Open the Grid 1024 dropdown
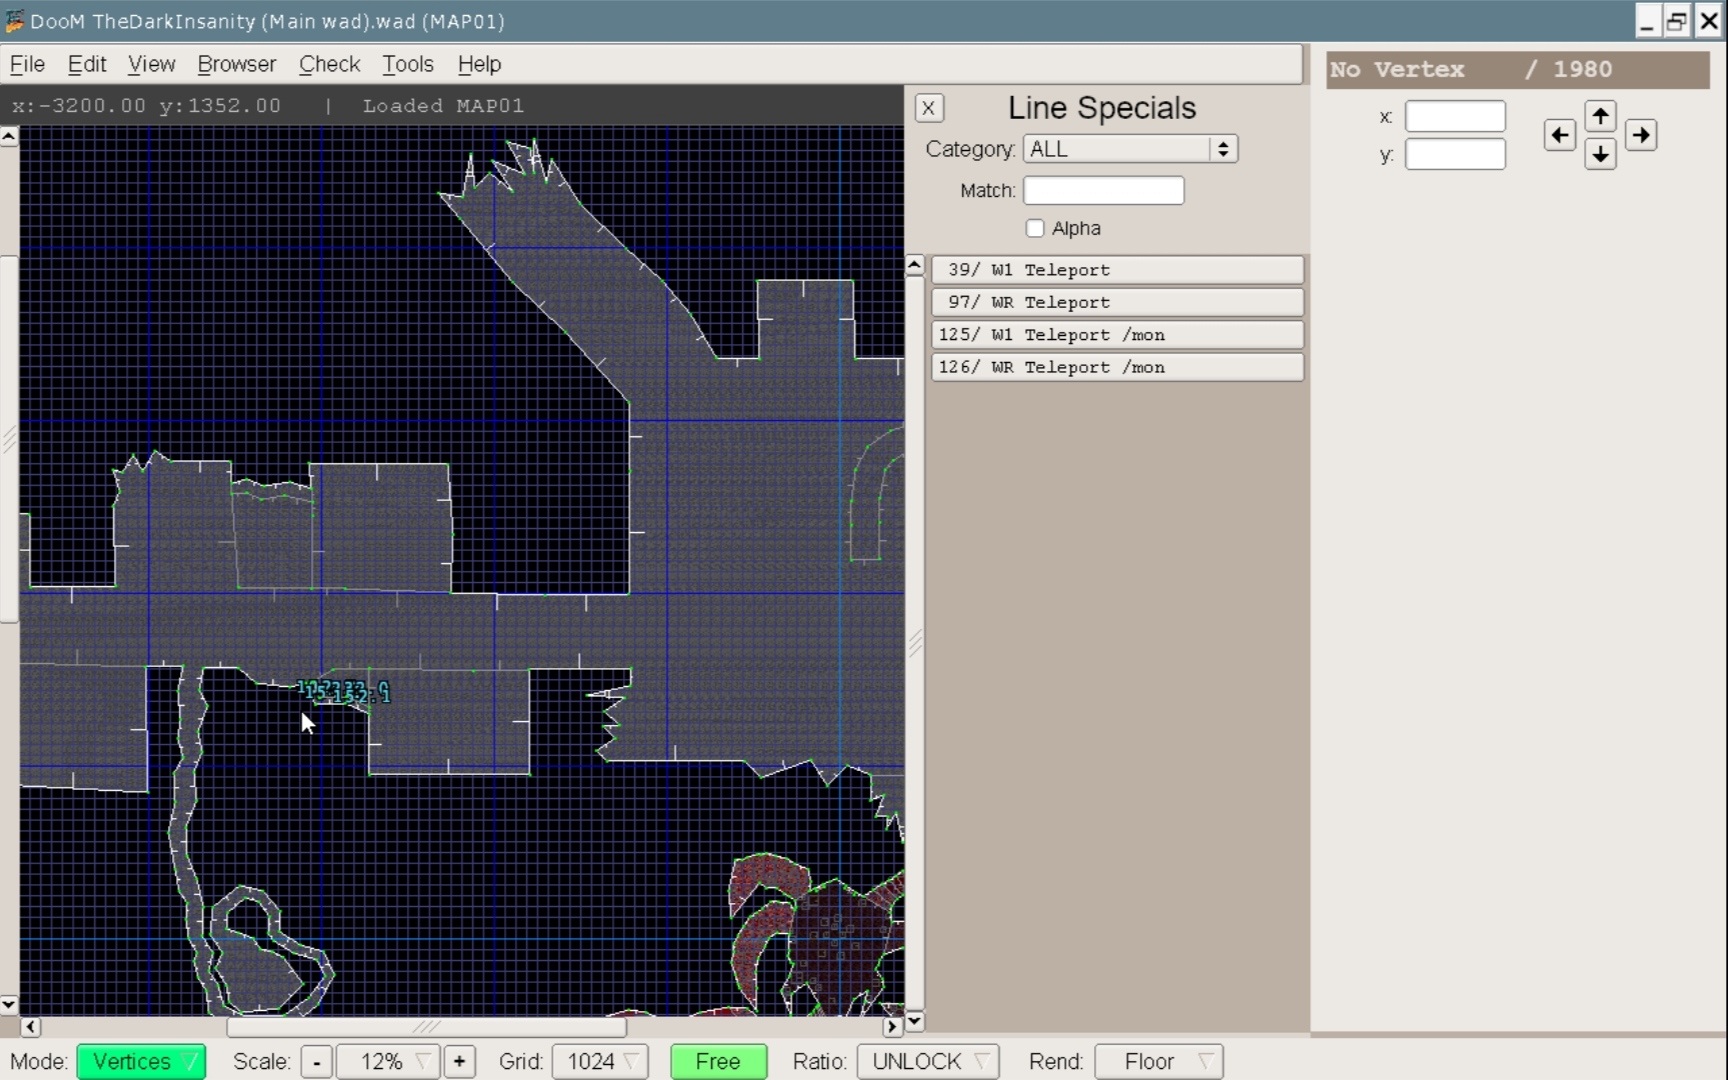 click(x=600, y=1061)
